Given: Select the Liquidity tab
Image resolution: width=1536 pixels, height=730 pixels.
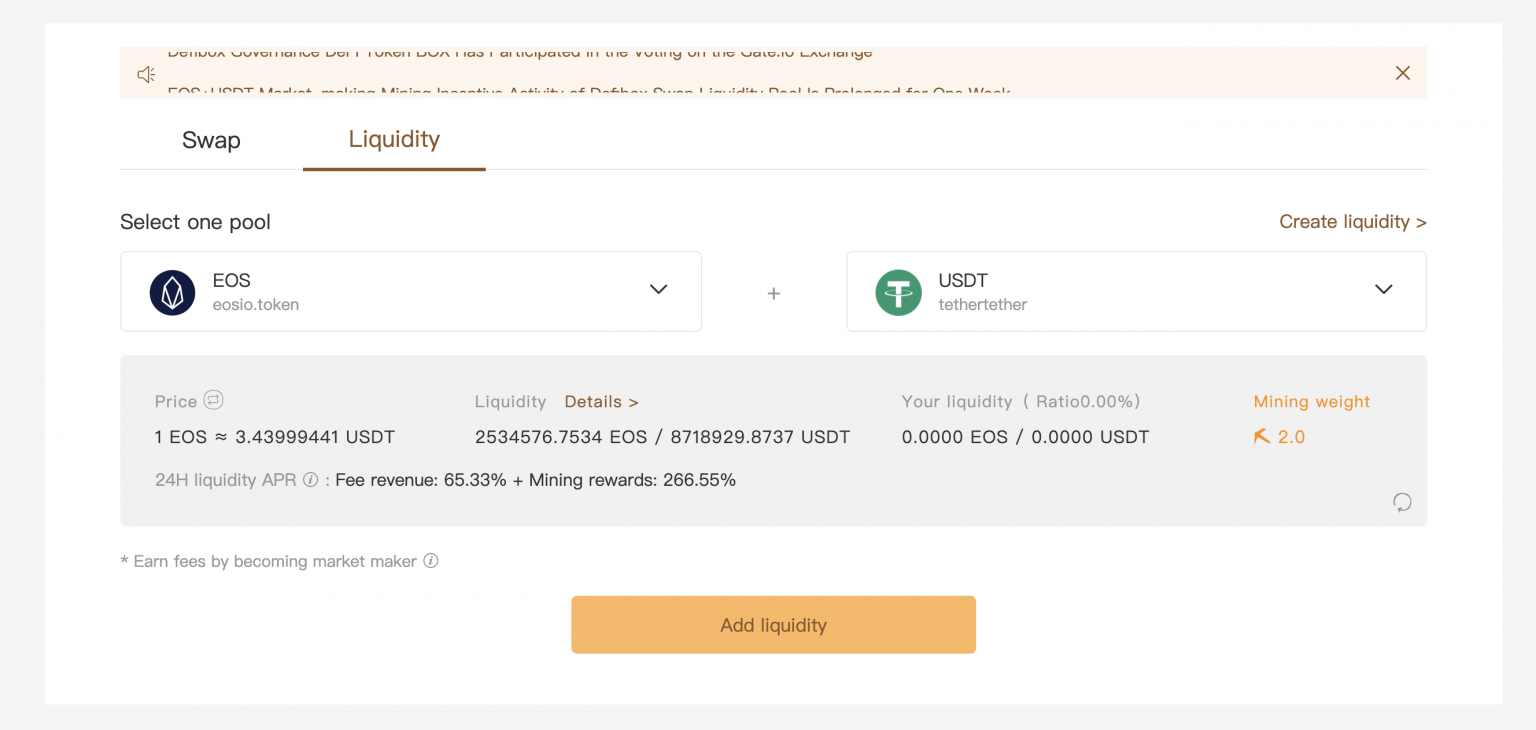Looking at the screenshot, I should (x=394, y=139).
